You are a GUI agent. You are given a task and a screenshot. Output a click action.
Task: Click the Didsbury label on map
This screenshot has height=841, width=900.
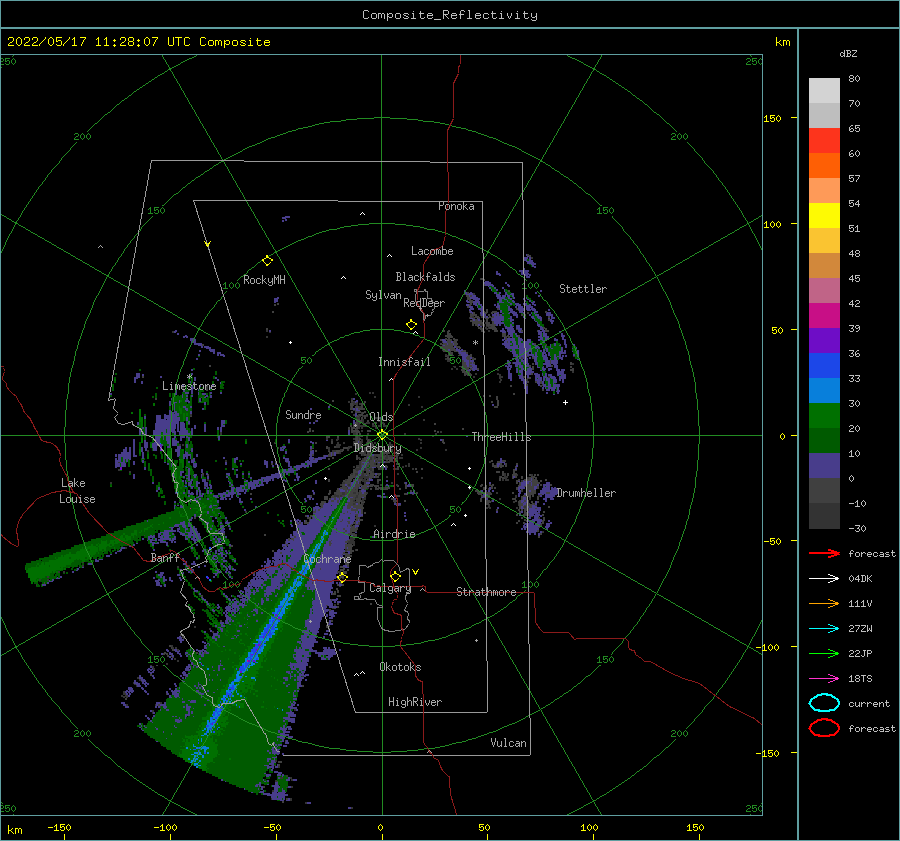coord(377,448)
